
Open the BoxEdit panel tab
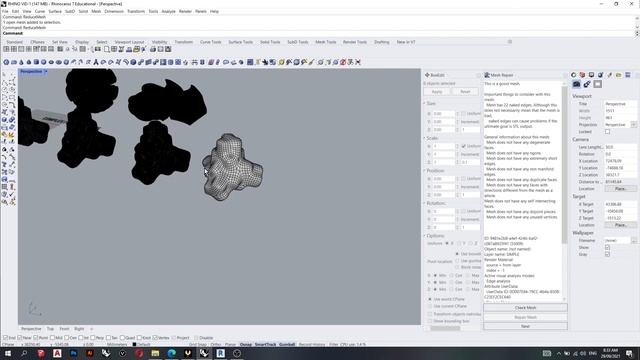[435, 75]
